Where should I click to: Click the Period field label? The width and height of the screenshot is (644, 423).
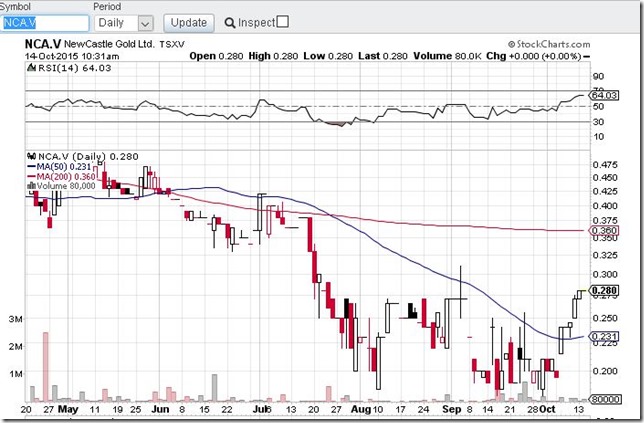(x=107, y=7)
